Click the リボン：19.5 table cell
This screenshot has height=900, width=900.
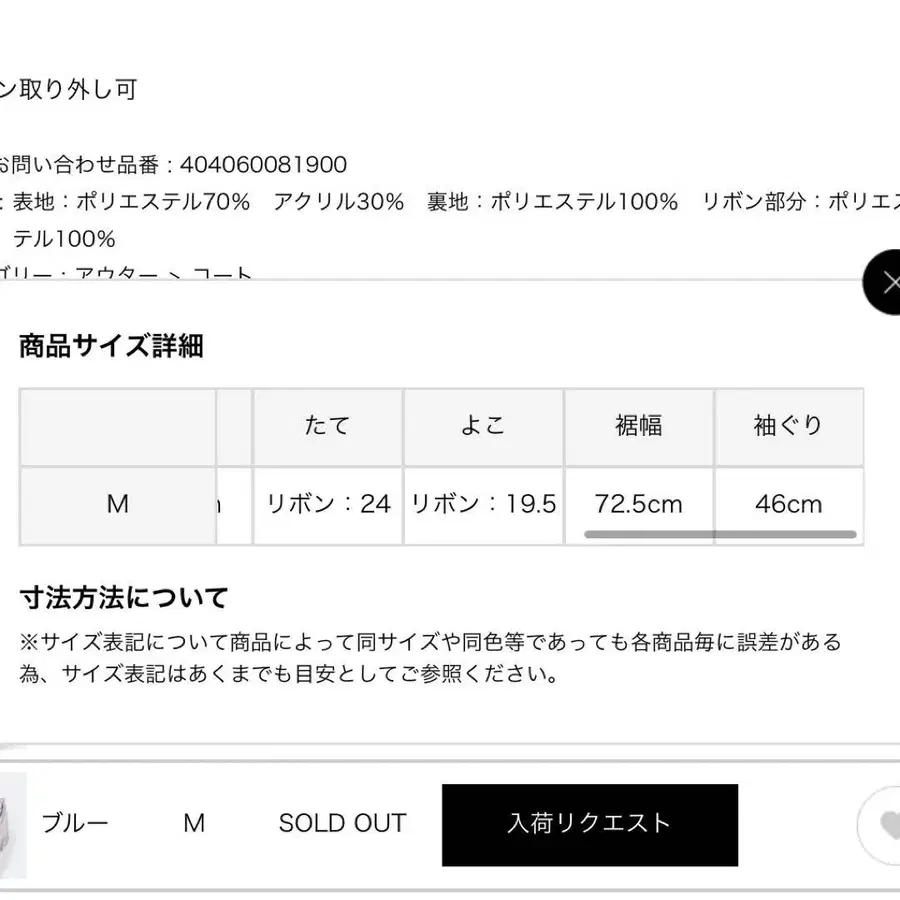coord(483,505)
